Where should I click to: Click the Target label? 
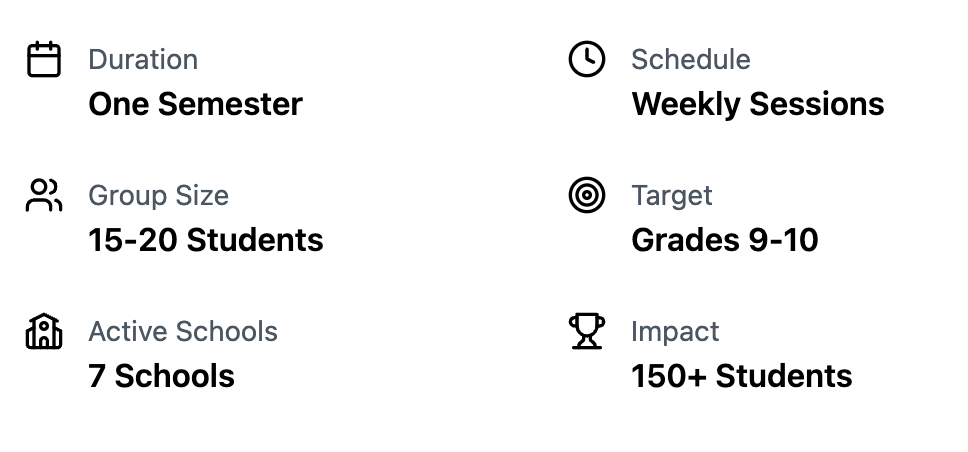coord(671,196)
